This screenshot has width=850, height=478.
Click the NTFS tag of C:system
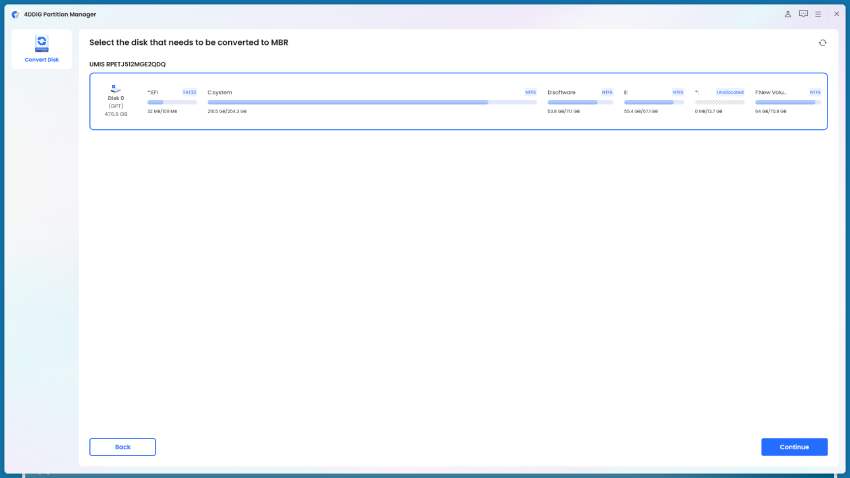530,93
